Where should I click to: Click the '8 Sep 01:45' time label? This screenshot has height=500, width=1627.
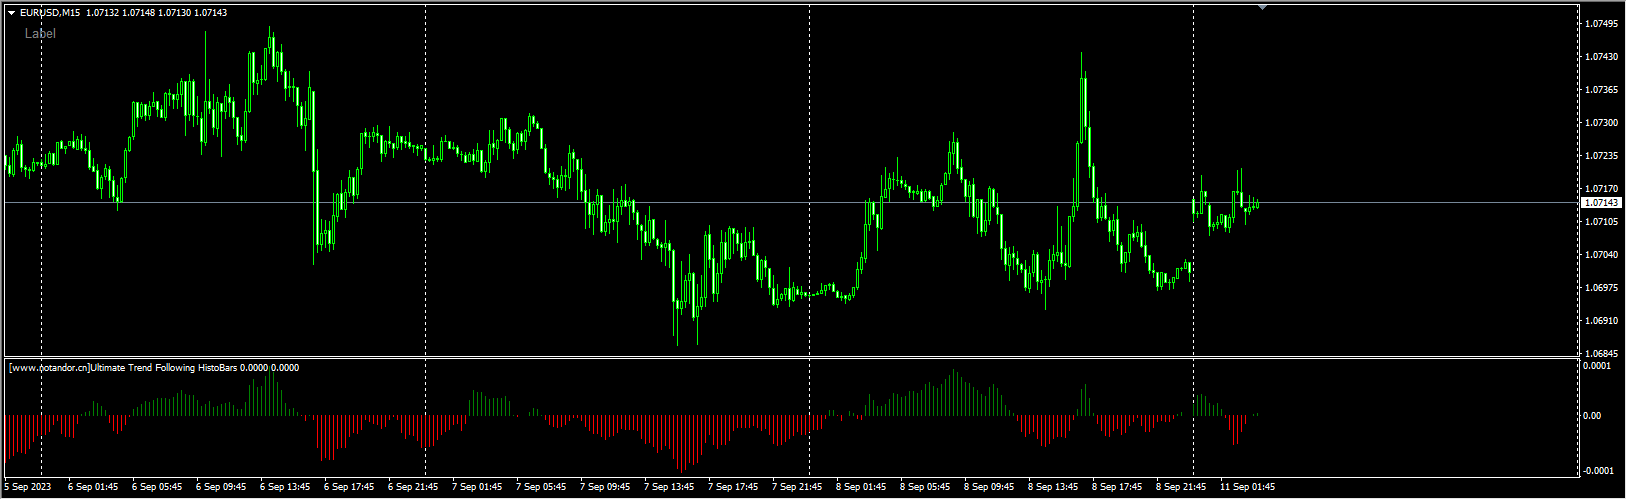(x=861, y=487)
